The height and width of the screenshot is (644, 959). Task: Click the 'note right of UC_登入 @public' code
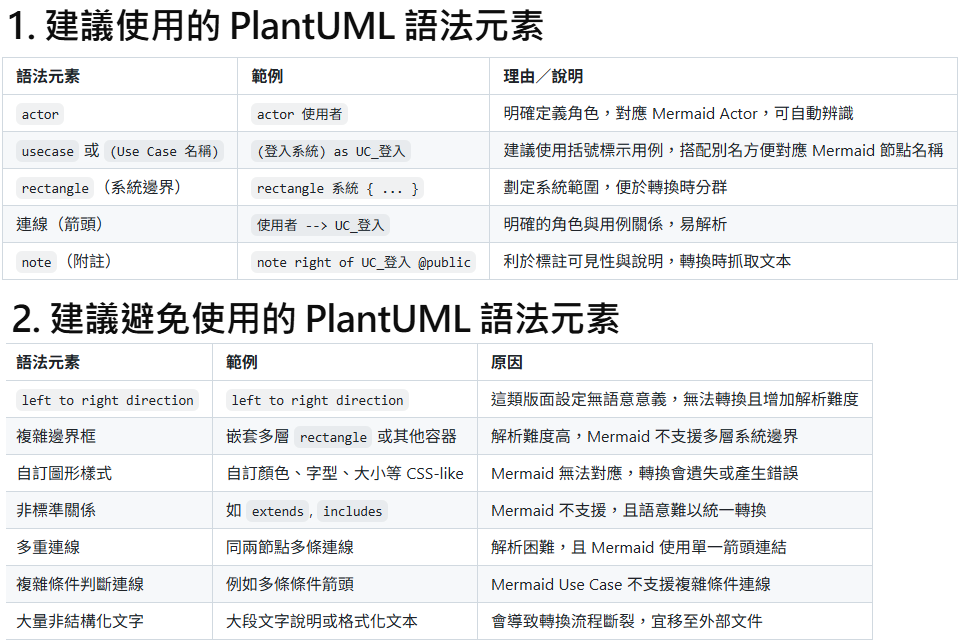364,262
